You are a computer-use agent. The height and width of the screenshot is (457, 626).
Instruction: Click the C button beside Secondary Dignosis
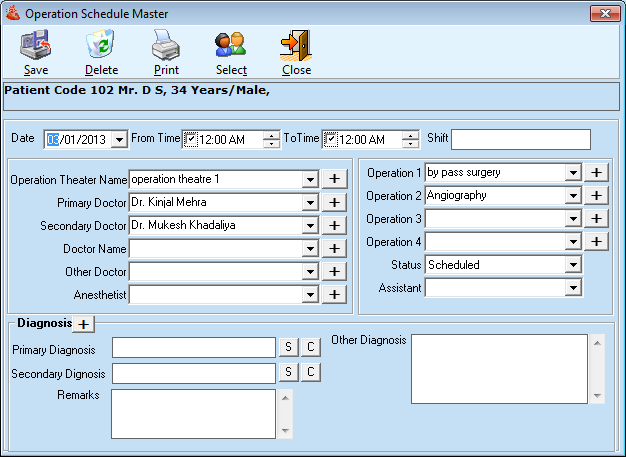[311, 372]
